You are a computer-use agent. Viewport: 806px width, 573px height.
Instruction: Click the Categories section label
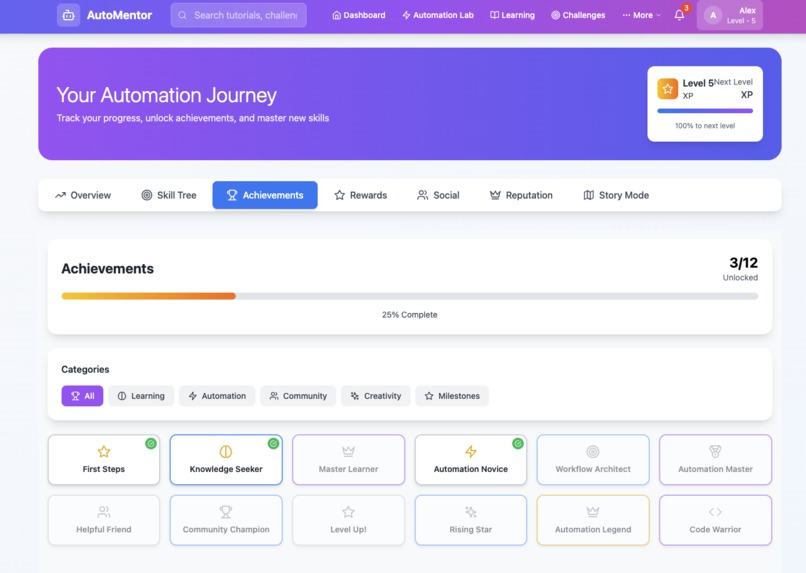pos(85,369)
